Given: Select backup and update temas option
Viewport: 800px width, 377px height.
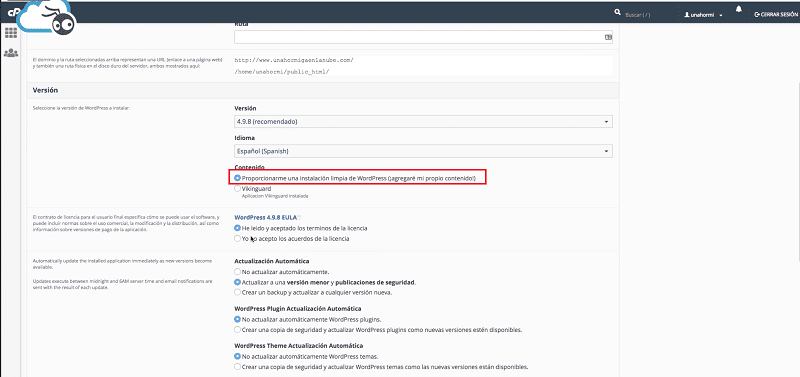Looking at the screenshot, I should click(x=238, y=367).
